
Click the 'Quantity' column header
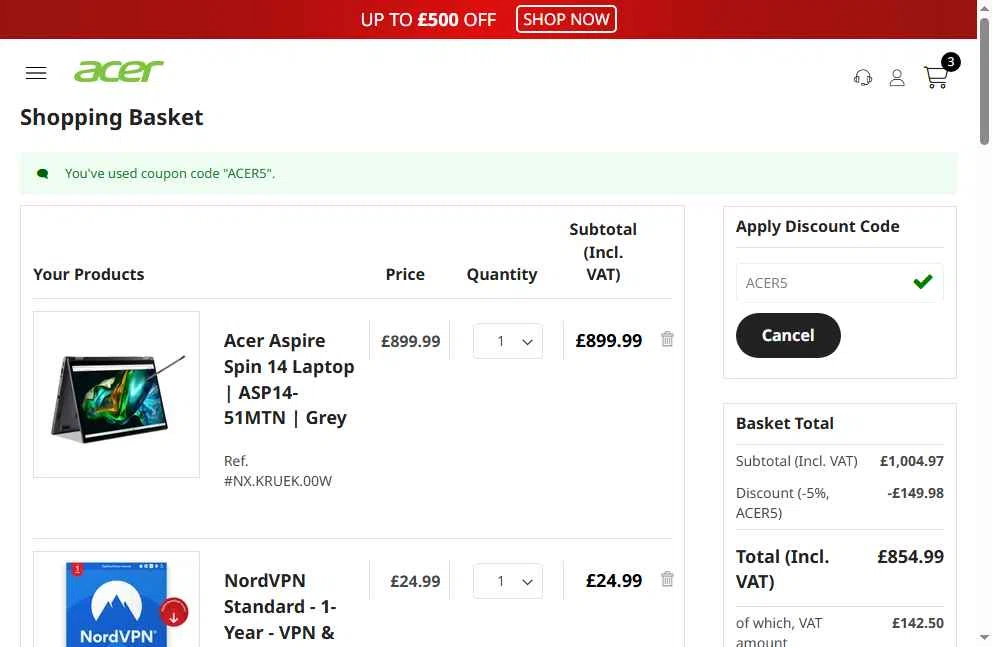point(502,274)
